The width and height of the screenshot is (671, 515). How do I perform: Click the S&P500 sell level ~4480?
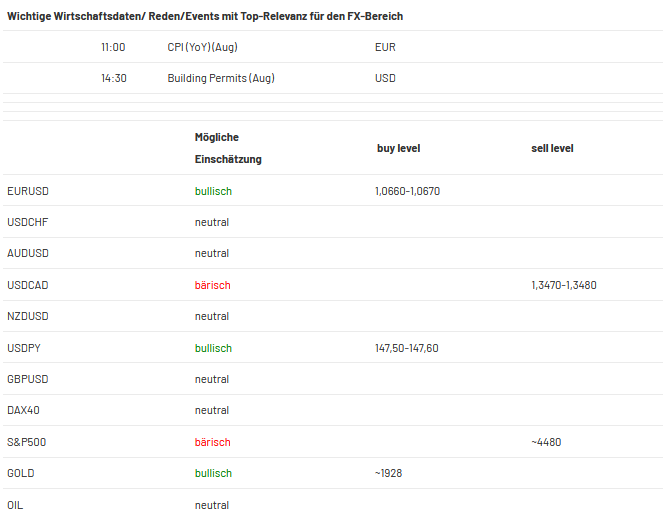tap(546, 442)
